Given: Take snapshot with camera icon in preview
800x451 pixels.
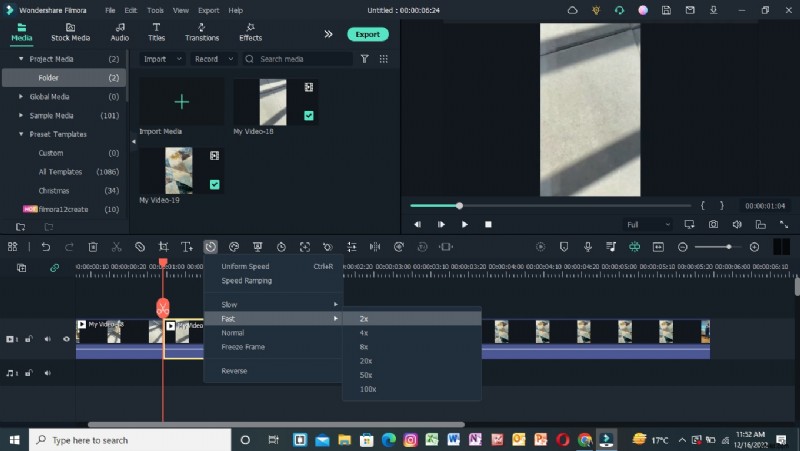Looking at the screenshot, I should pyautogui.click(x=713, y=224).
